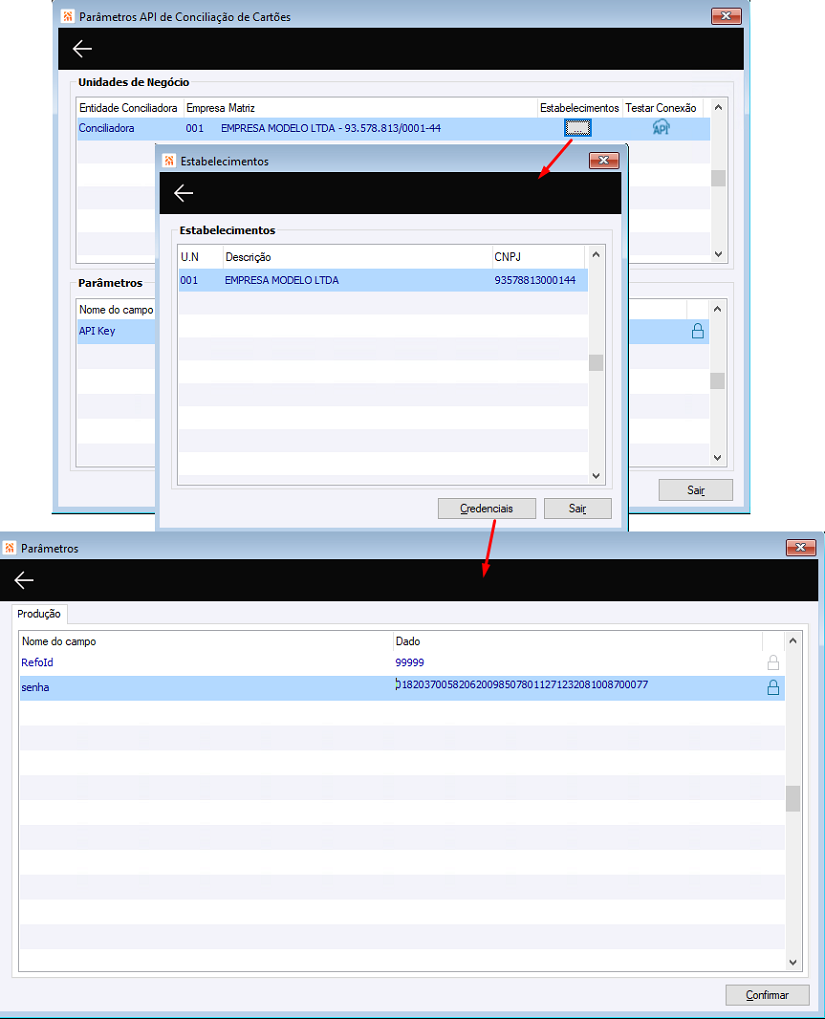
Task: Click the app icon in the Parâmetros title bar
Action: pos(10,548)
